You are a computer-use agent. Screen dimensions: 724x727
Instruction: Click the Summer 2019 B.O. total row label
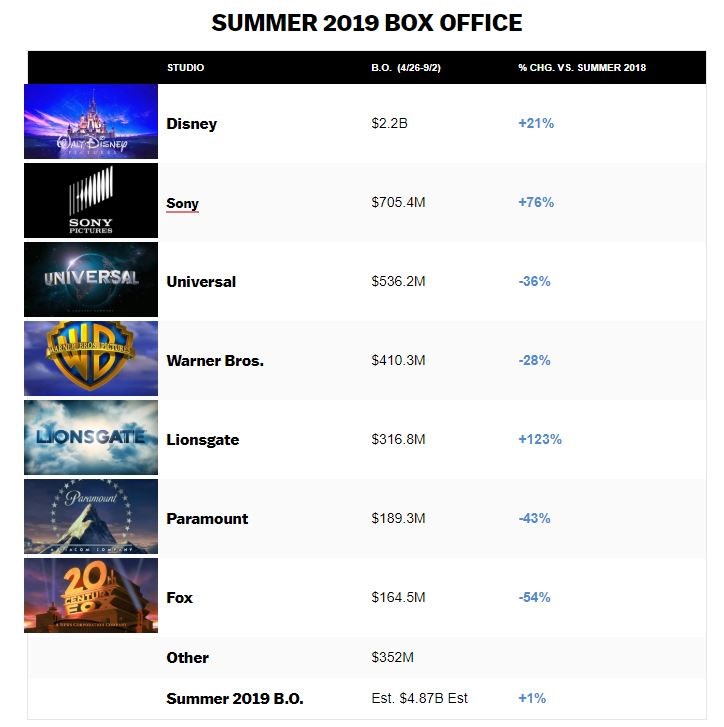[235, 698]
